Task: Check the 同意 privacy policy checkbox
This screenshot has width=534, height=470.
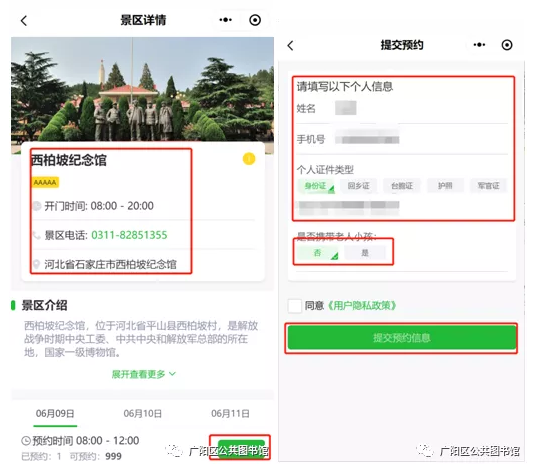Action: click(295, 306)
